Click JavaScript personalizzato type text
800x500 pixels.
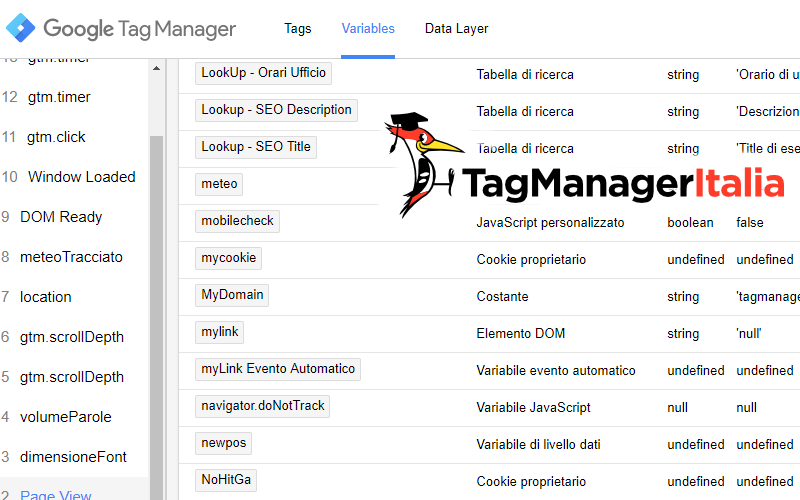(x=551, y=222)
